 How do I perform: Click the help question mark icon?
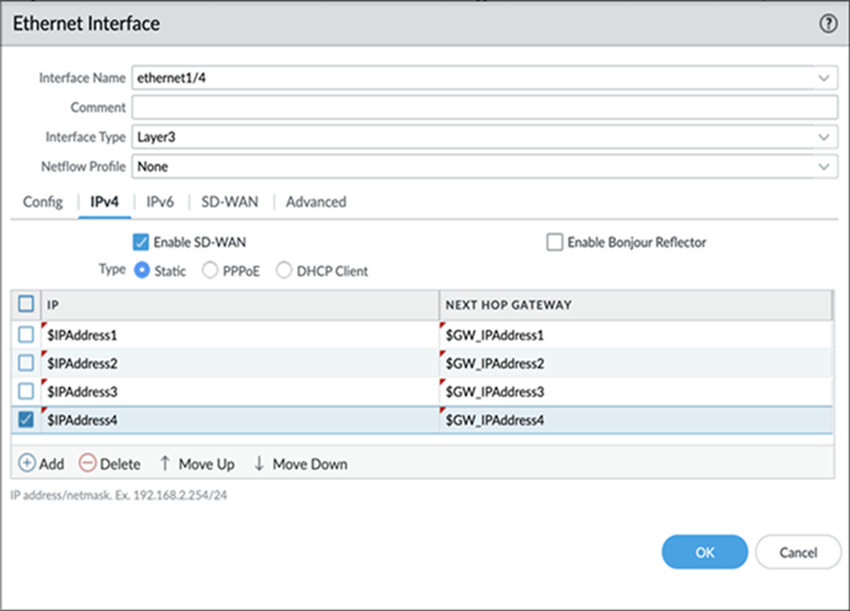click(828, 23)
